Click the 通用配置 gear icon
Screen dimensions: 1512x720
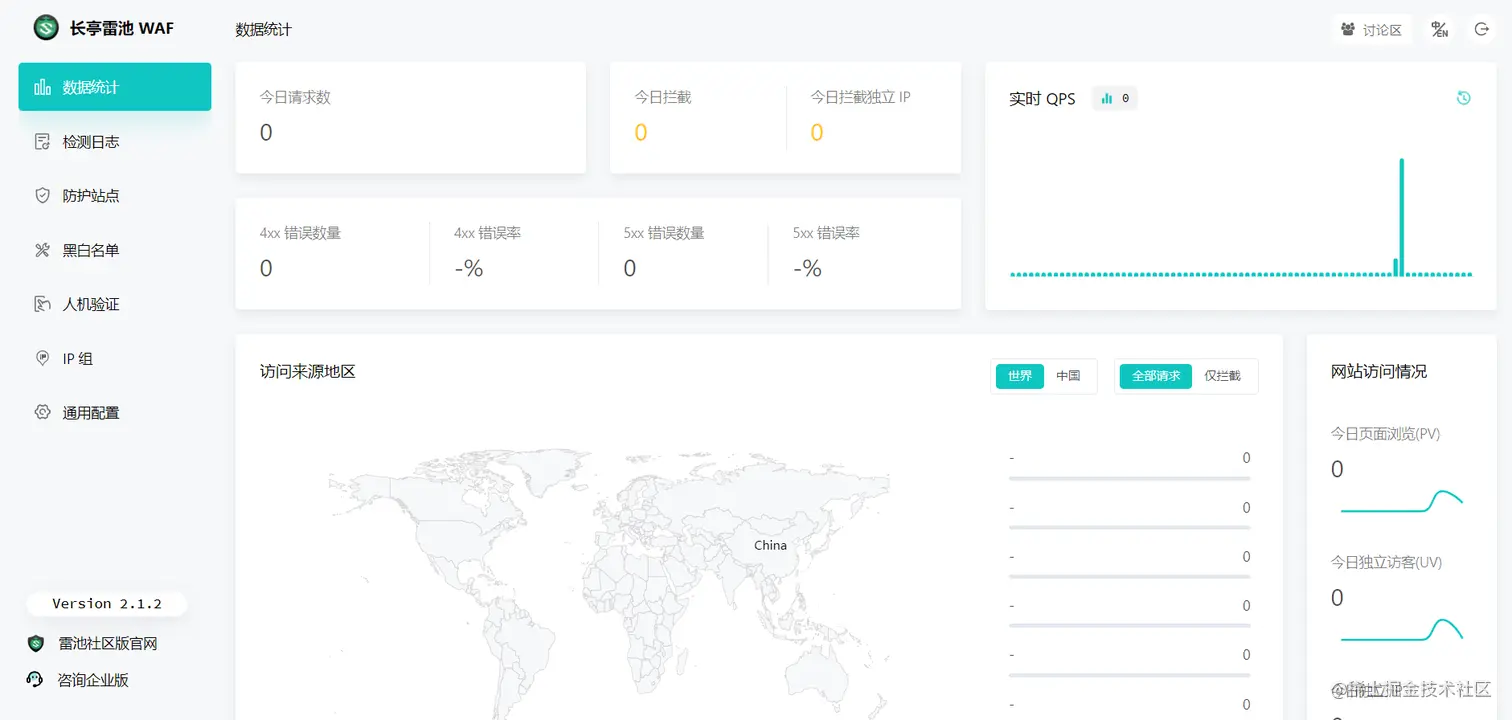[x=42, y=412]
